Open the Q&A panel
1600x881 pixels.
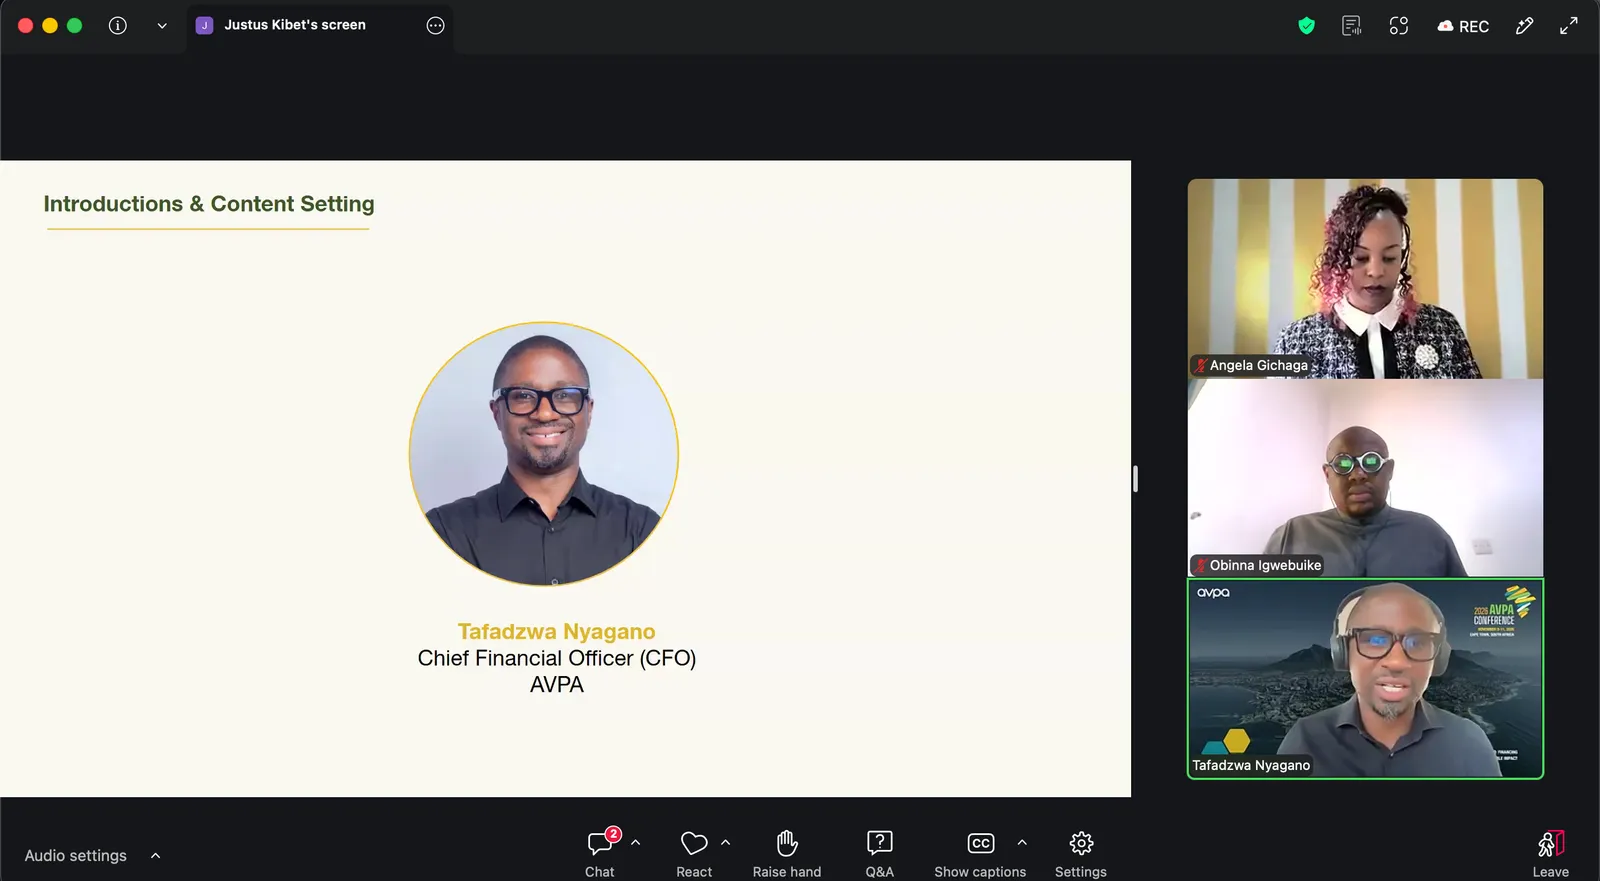pyautogui.click(x=880, y=853)
